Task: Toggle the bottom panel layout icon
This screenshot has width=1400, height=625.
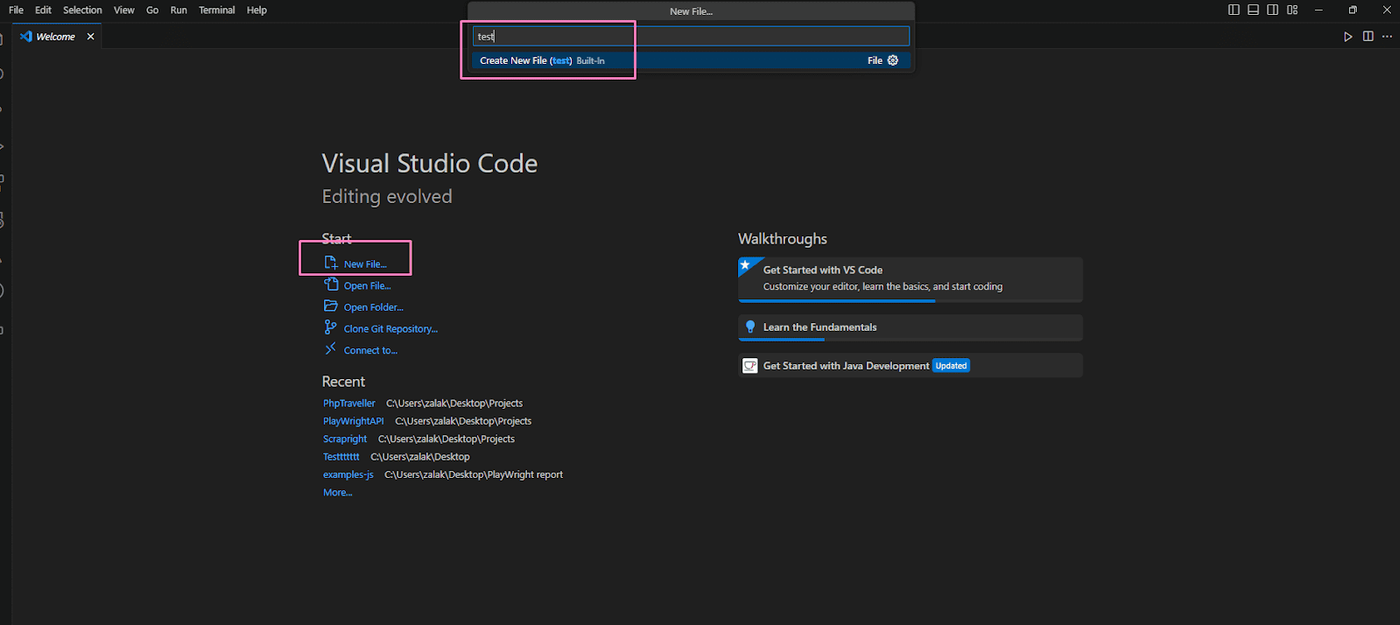Action: tap(1253, 10)
